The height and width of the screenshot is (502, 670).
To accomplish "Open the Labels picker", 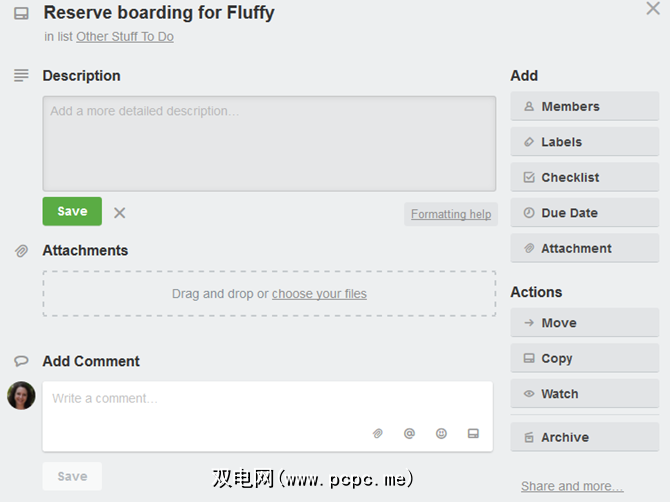I will [584, 142].
